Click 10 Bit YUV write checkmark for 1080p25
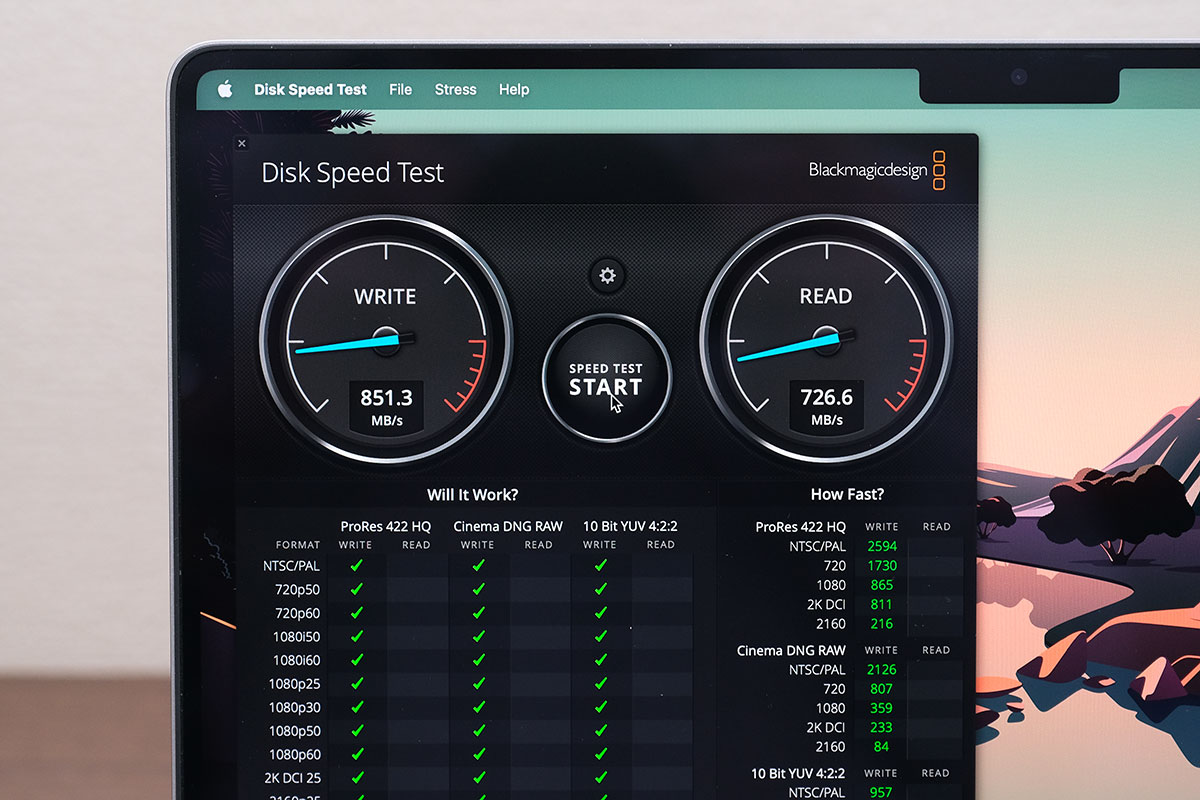 [600, 684]
